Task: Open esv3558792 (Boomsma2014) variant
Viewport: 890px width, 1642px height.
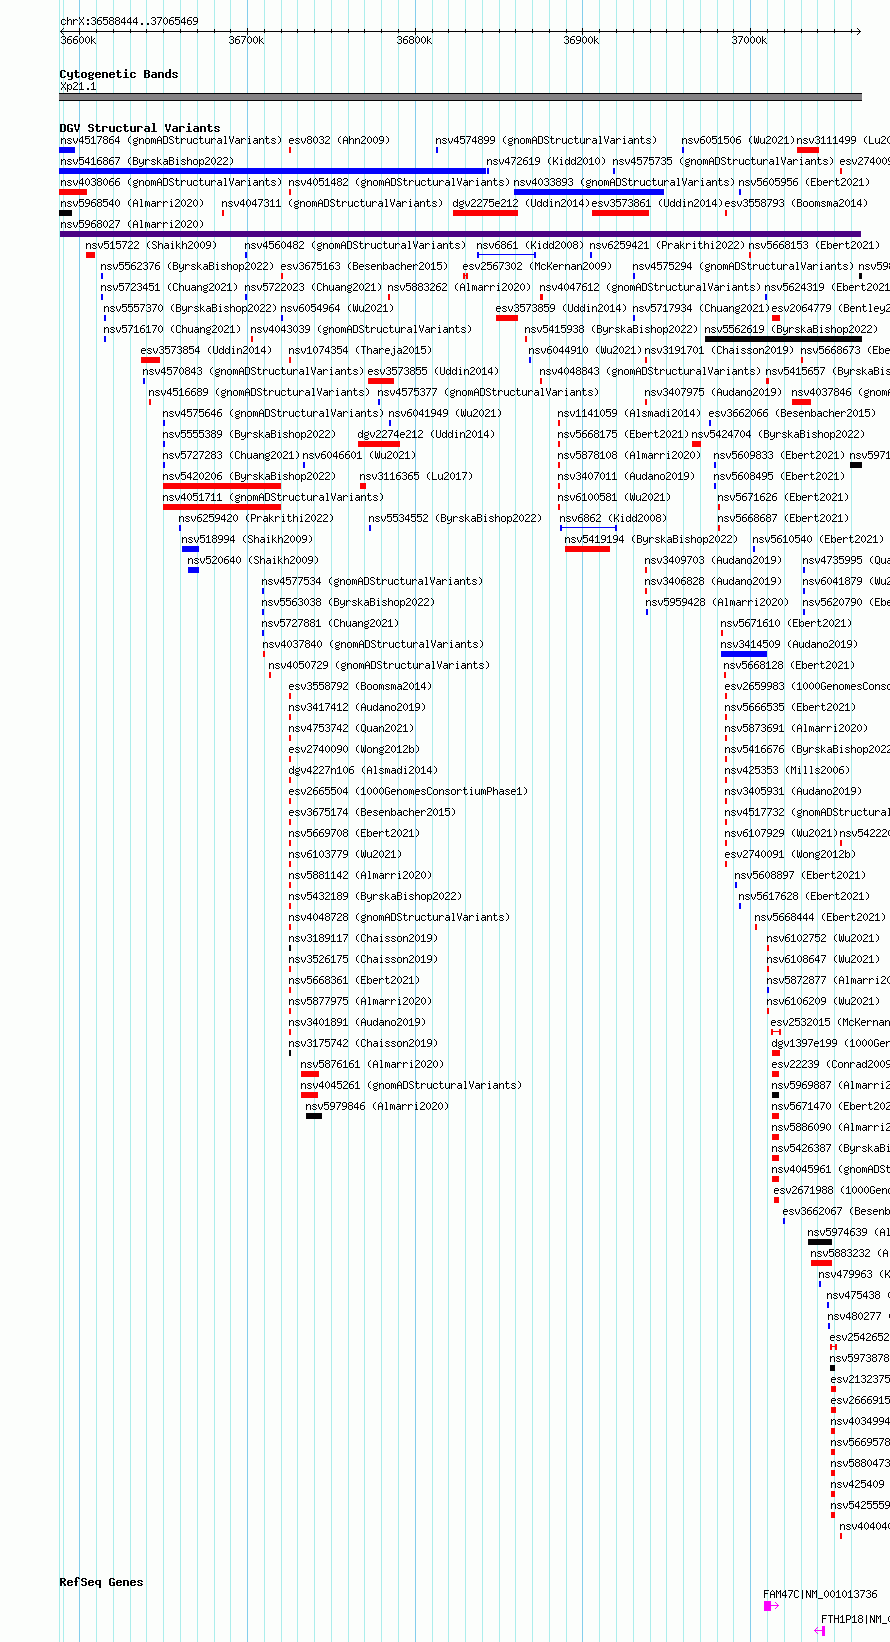Action: pos(360,686)
